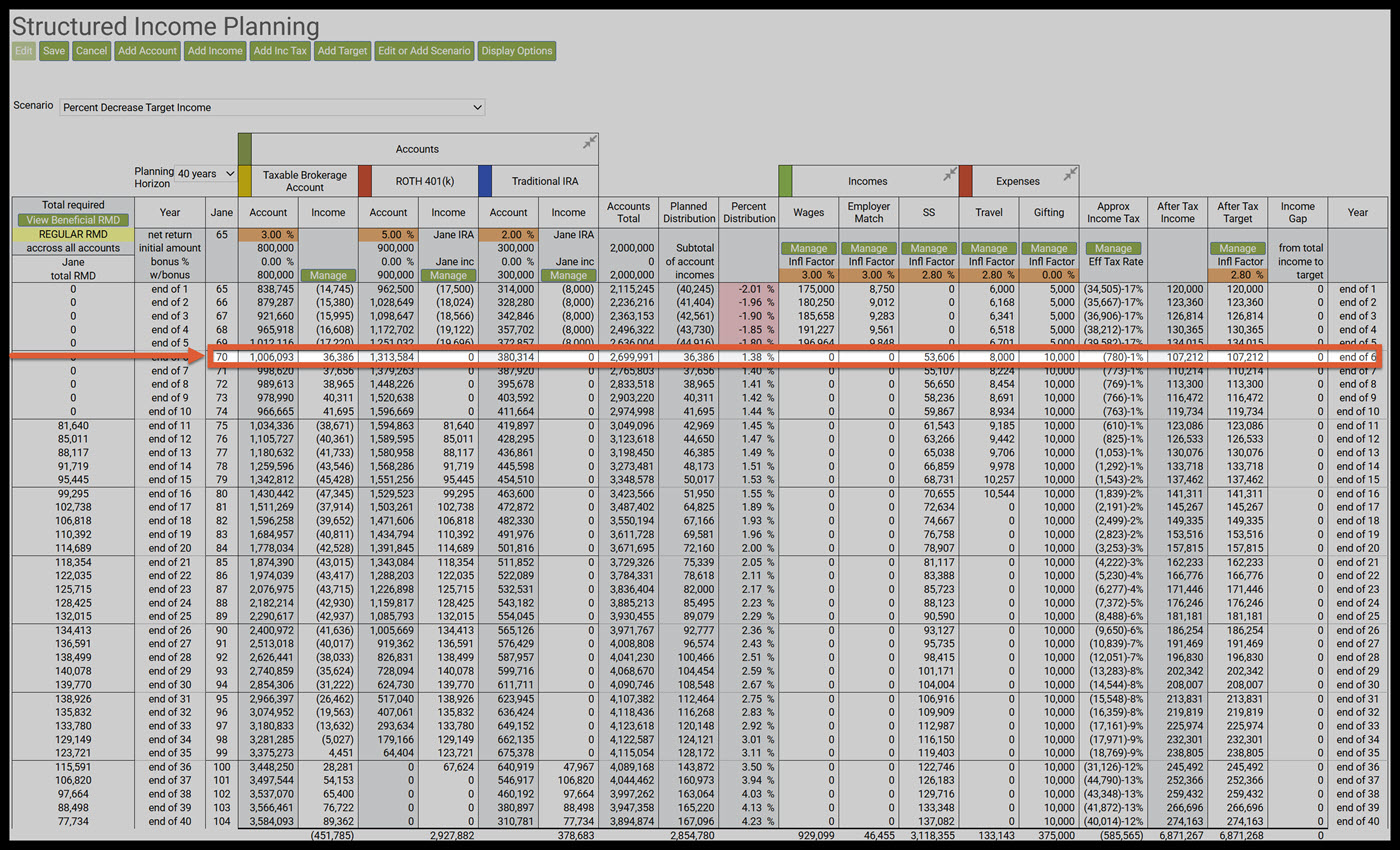Click the Wages total 929,099
Screen dimensions: 1400x850
pyautogui.click(x=816, y=834)
